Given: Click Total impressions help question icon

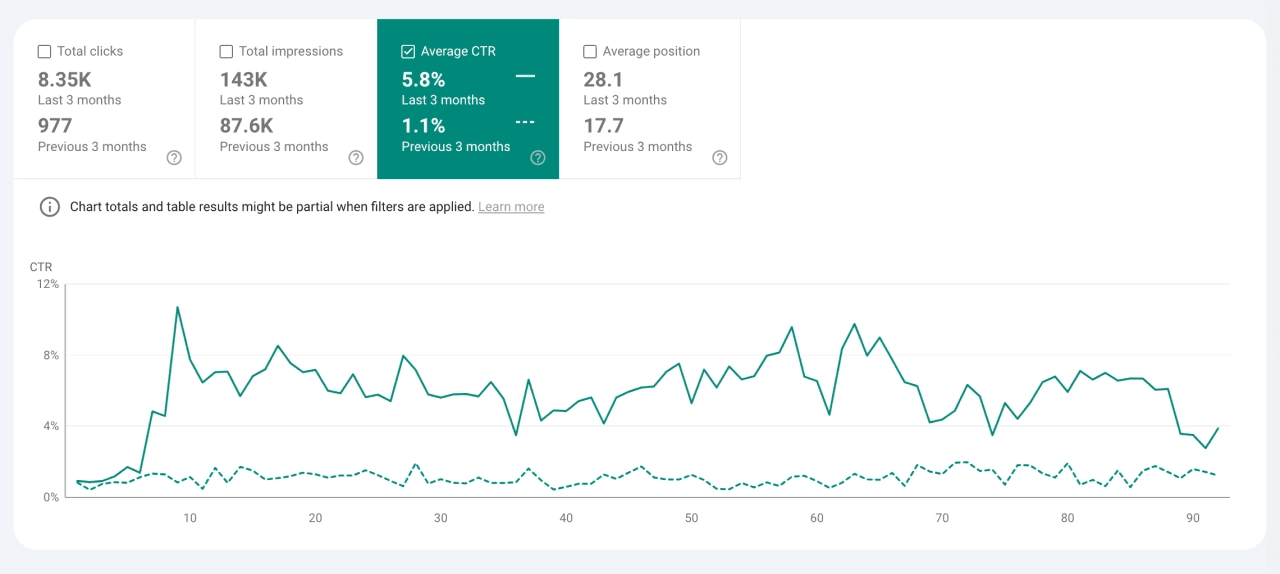Looking at the screenshot, I should pyautogui.click(x=356, y=158).
